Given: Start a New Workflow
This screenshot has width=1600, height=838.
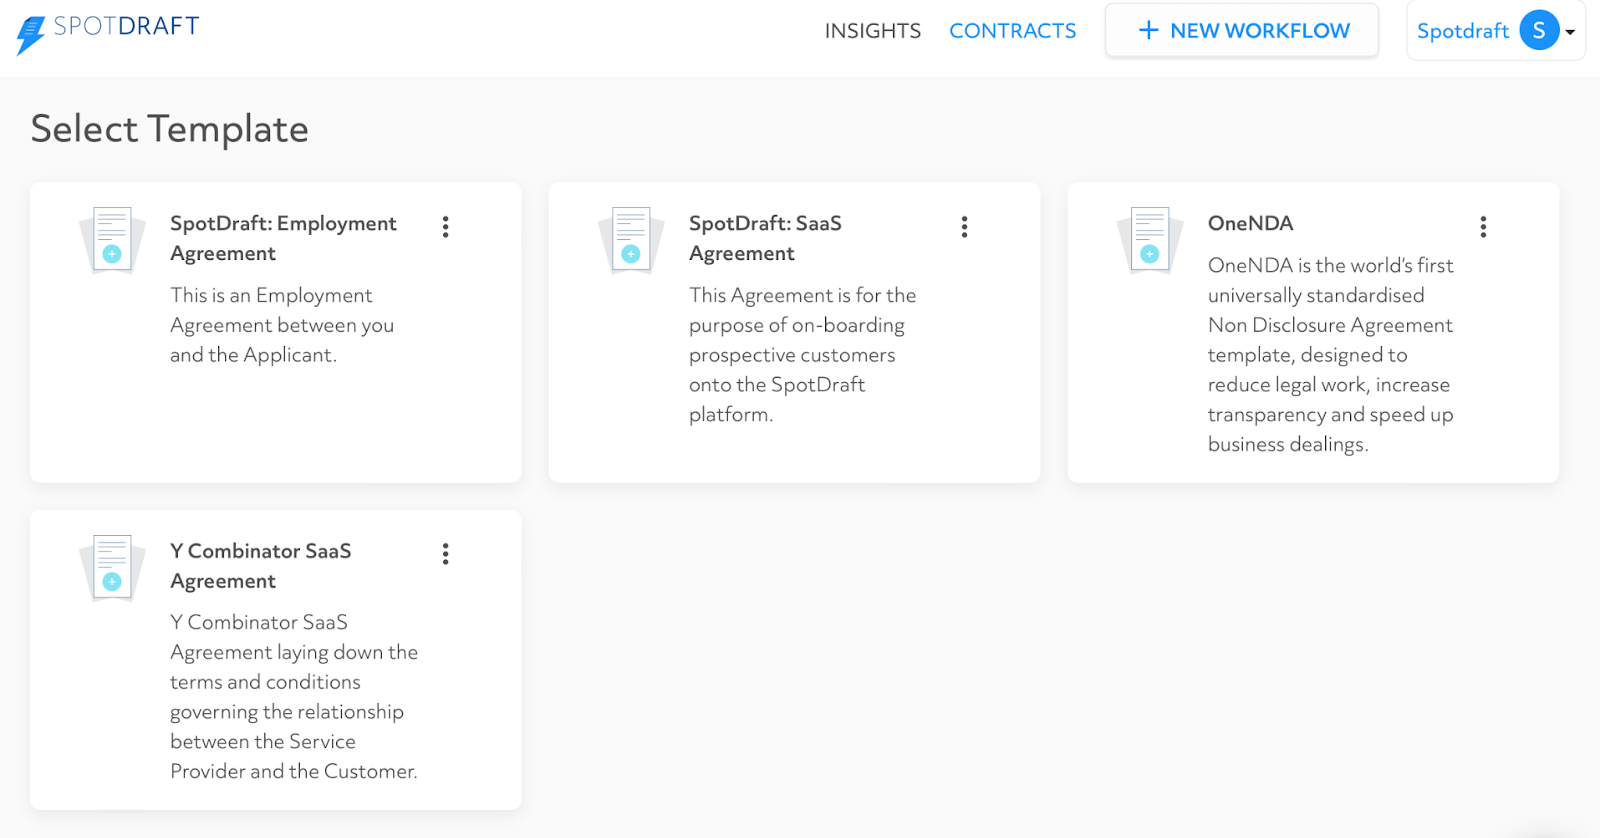Looking at the screenshot, I should (1242, 31).
